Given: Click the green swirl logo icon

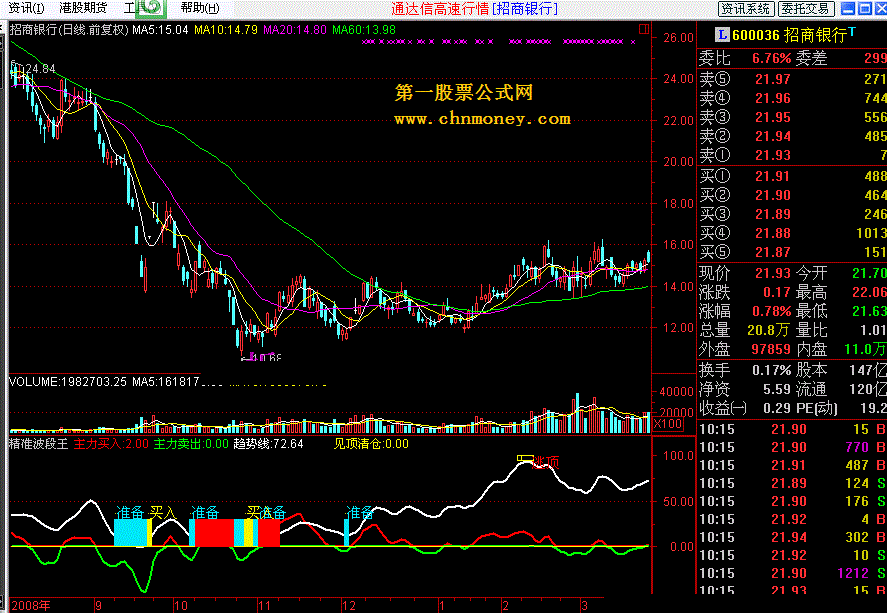Looking at the screenshot, I should [x=151, y=7].
